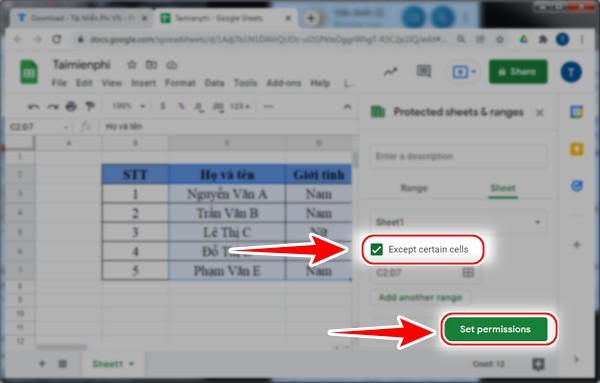Click the Redo icon
The image size is (600, 383).
pos(52,106)
